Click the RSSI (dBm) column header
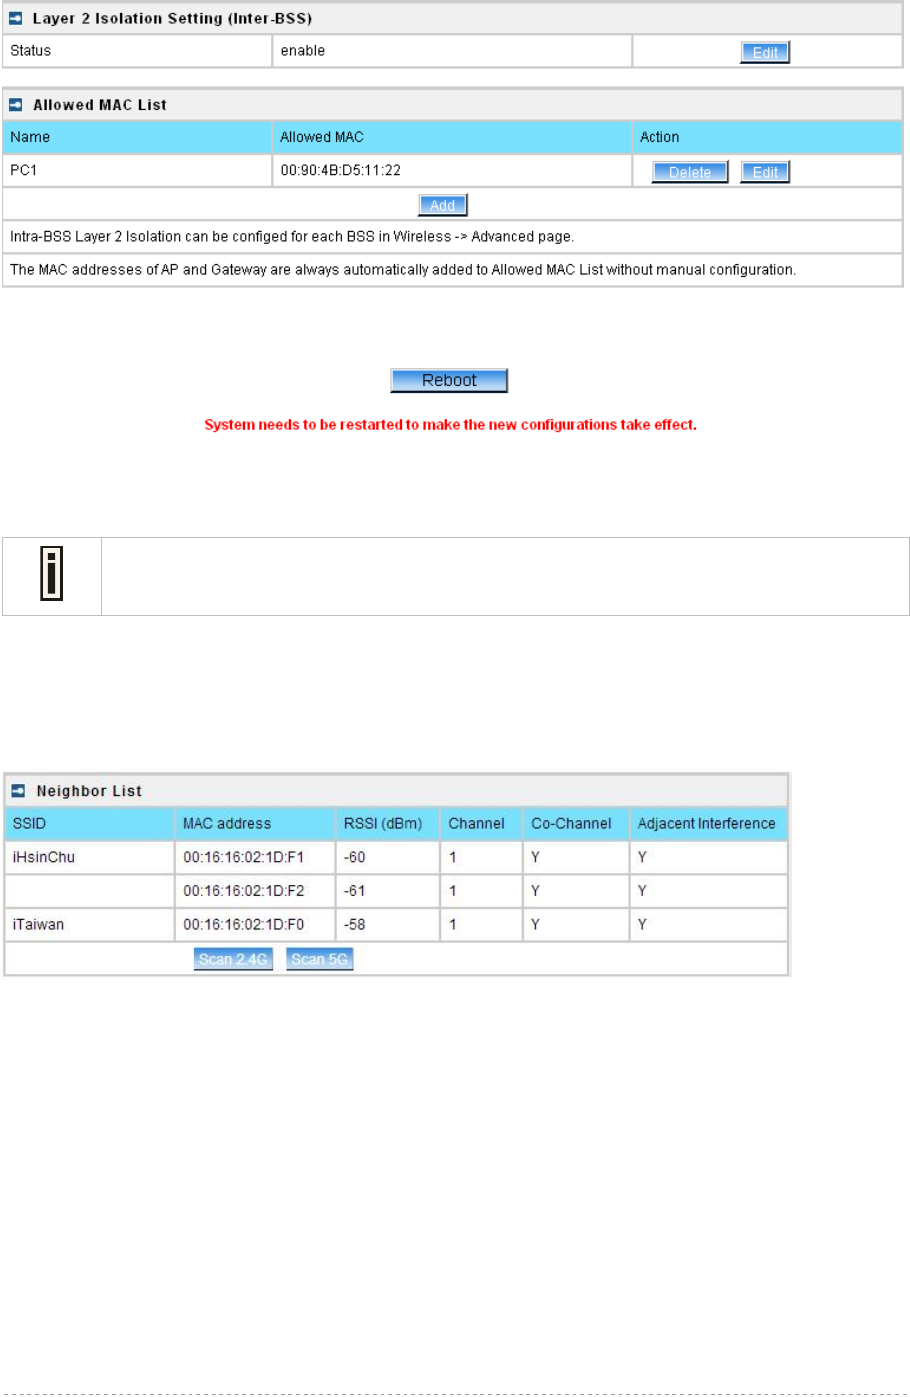 tap(387, 824)
